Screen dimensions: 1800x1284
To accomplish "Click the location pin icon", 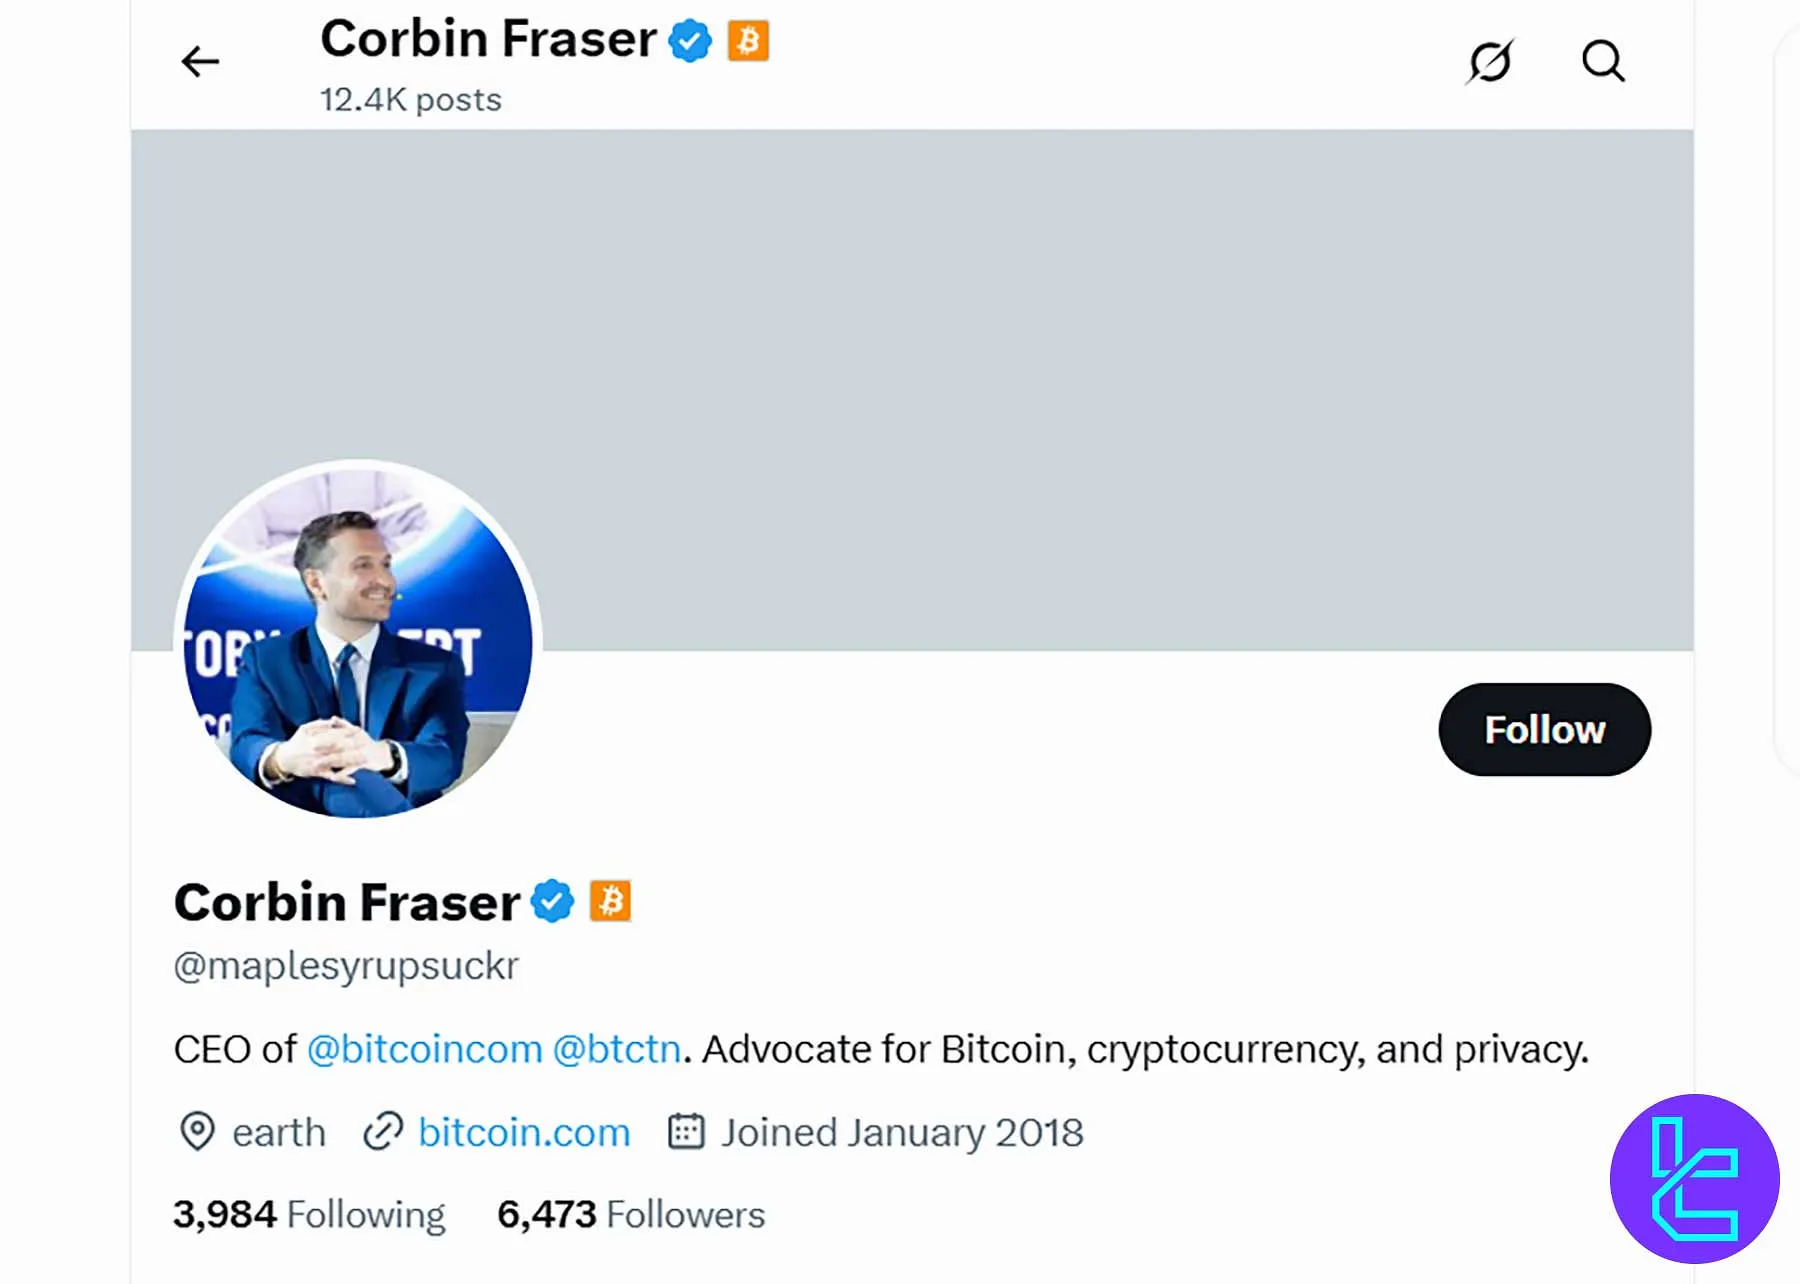I will [x=197, y=1132].
